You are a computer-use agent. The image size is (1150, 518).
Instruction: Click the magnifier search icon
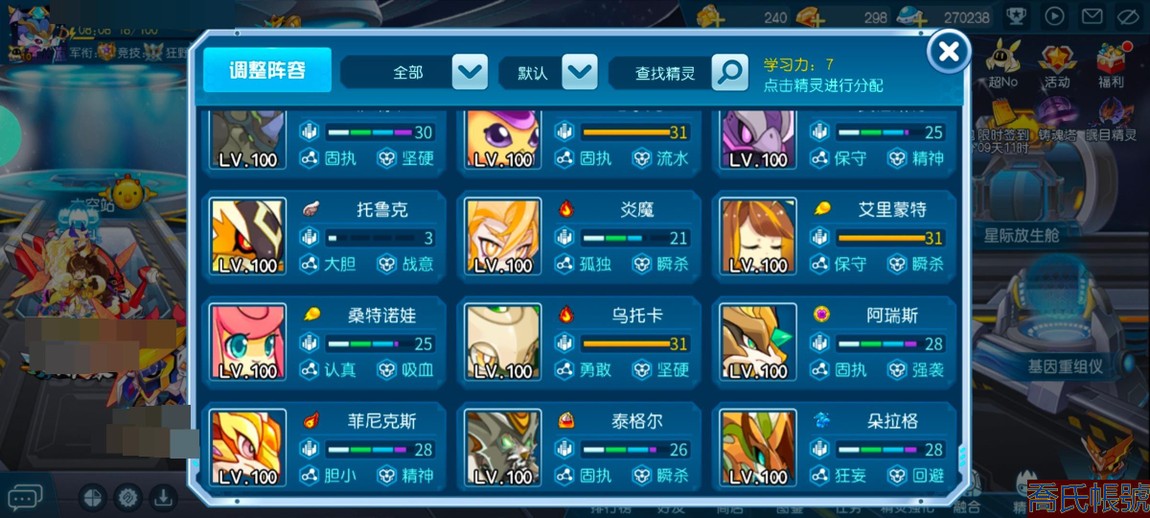coord(730,72)
